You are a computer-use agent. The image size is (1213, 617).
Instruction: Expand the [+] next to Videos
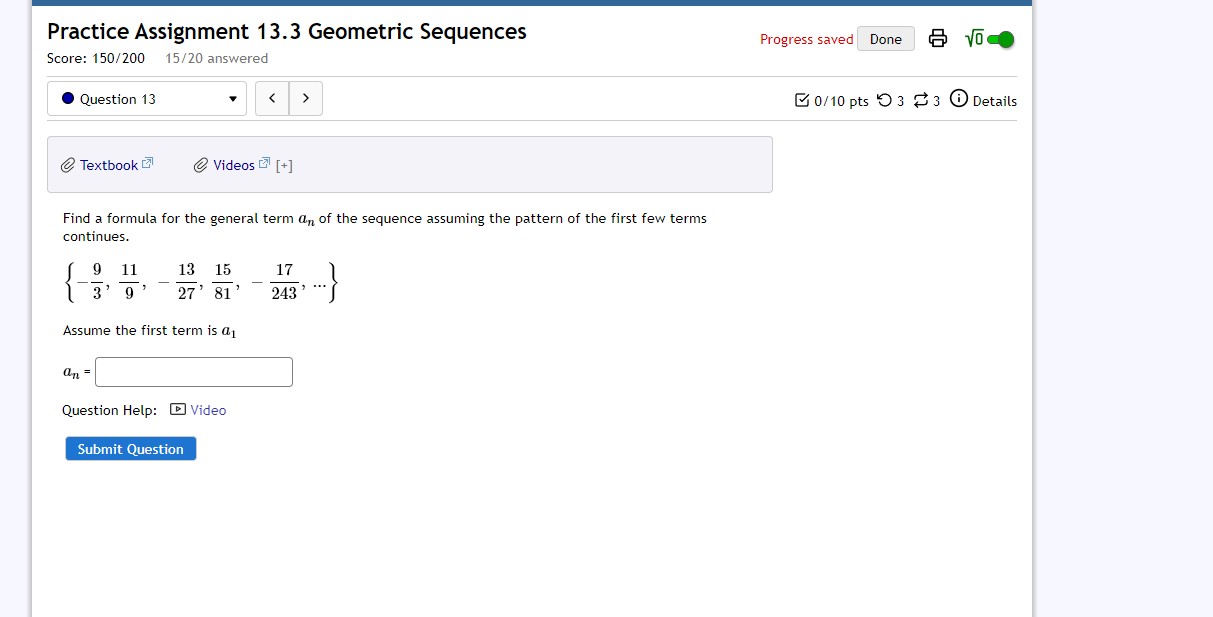(284, 166)
